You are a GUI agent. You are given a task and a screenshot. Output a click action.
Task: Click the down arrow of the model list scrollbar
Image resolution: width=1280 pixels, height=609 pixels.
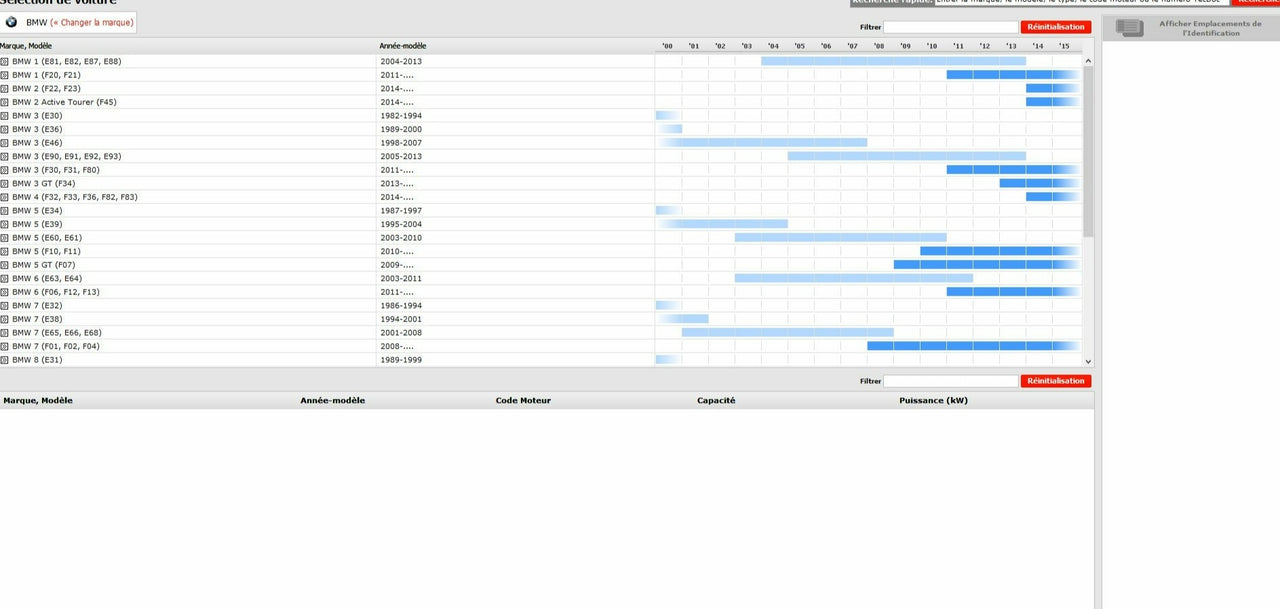(x=1088, y=361)
